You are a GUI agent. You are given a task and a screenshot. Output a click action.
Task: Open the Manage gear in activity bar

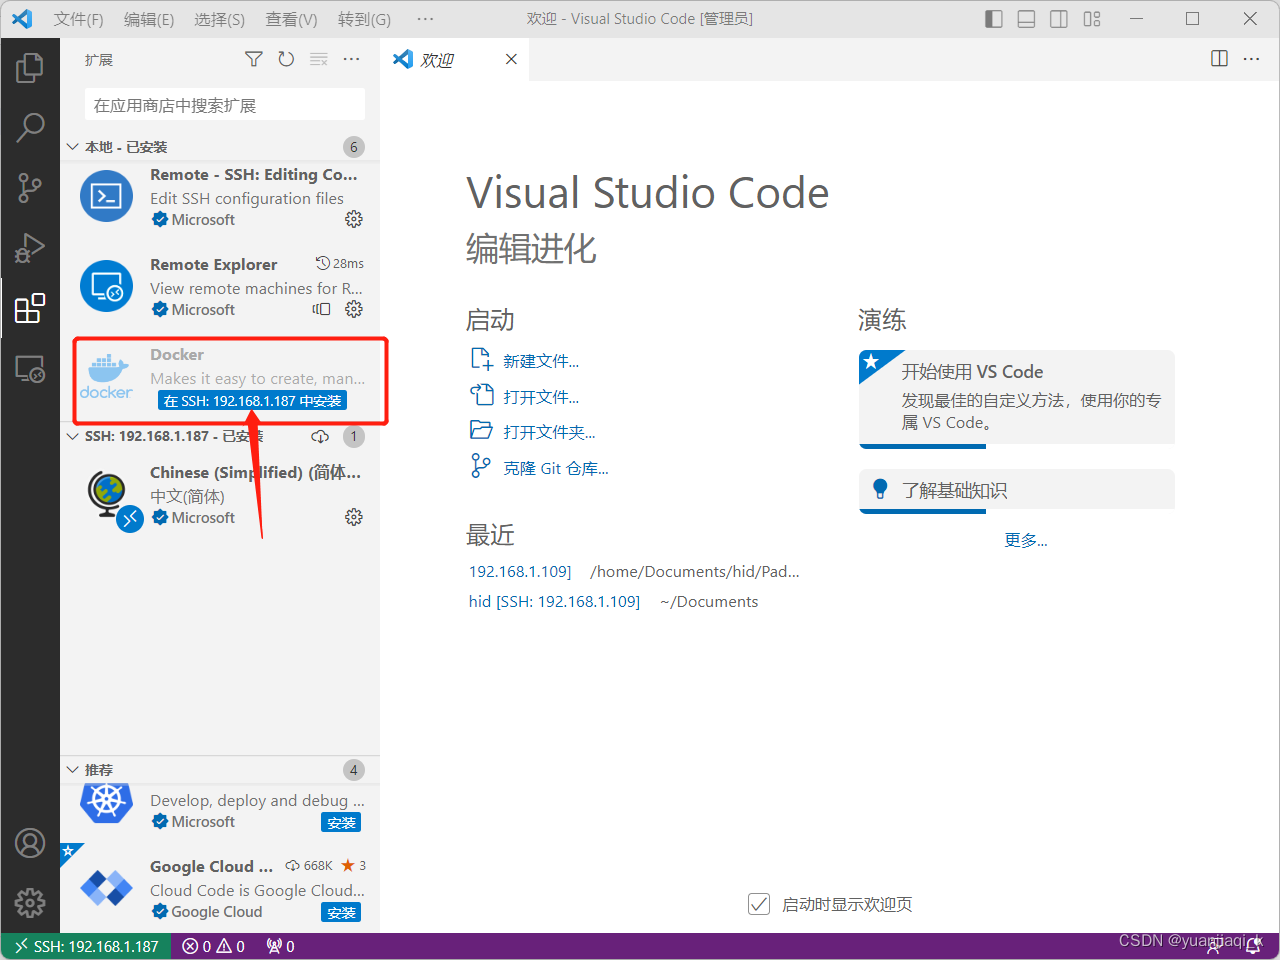click(30, 903)
